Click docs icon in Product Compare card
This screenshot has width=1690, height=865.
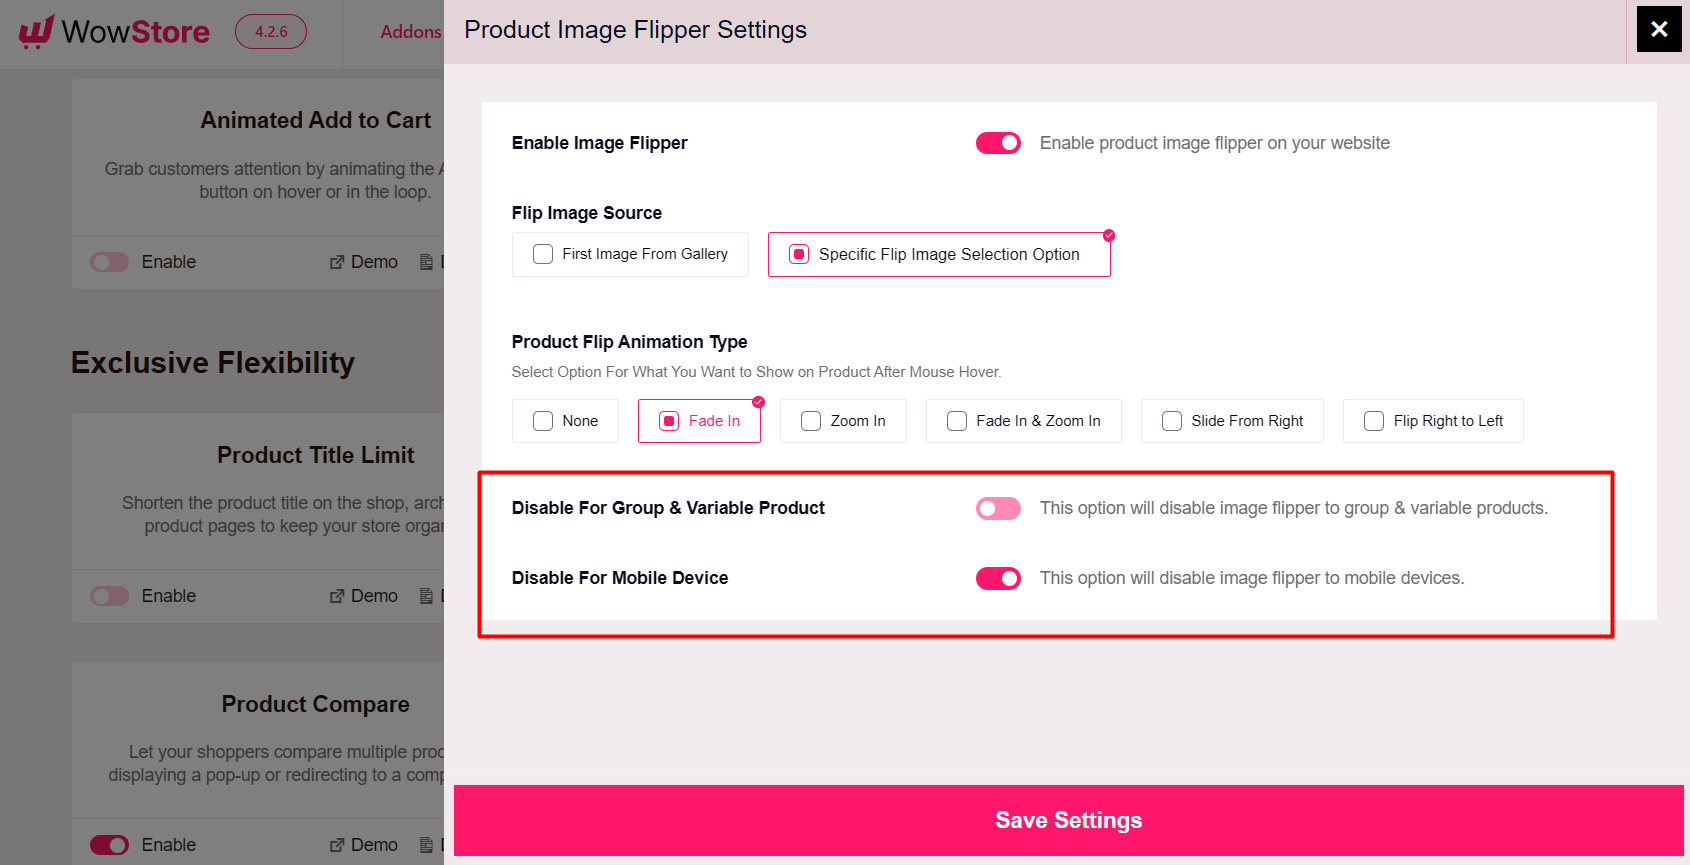tap(427, 845)
